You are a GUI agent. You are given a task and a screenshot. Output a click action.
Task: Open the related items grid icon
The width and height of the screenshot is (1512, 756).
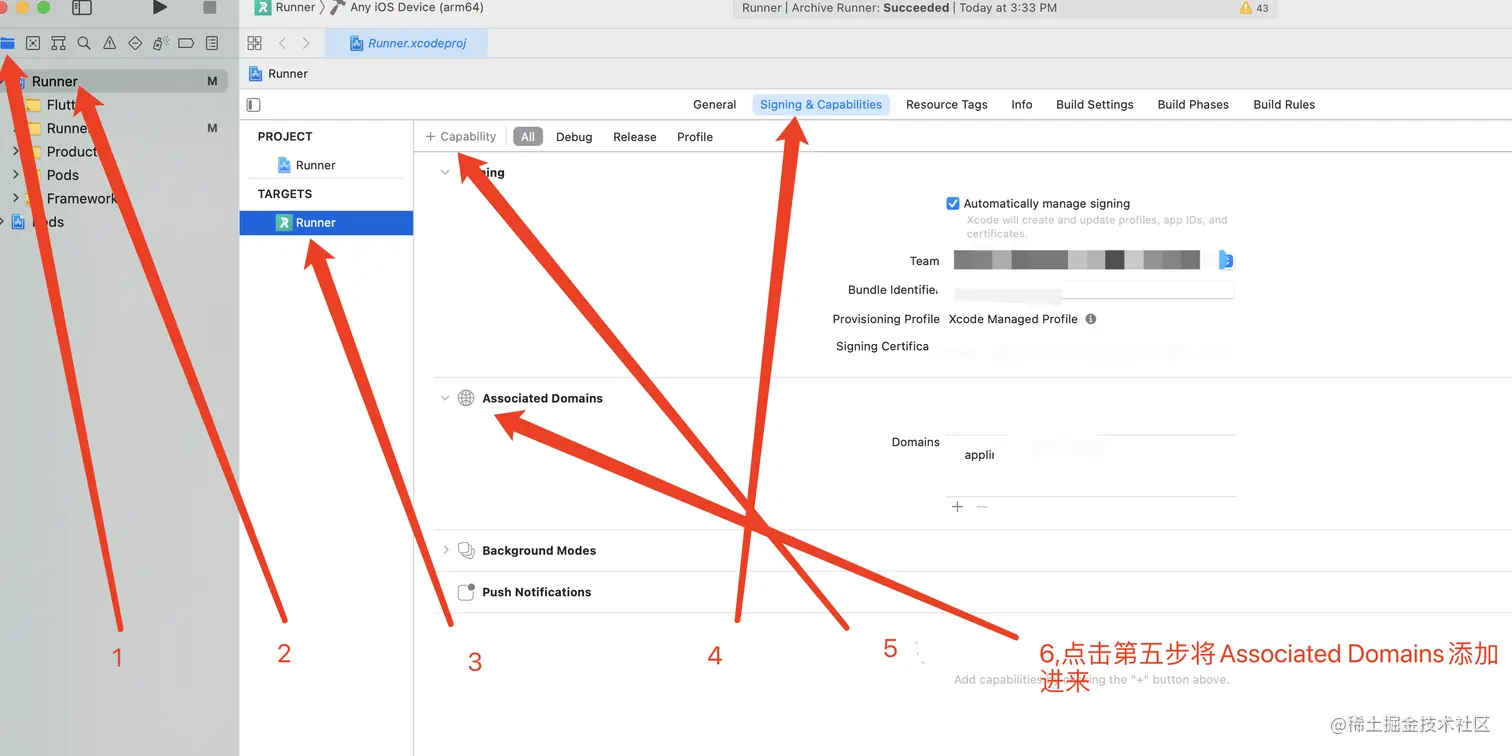254,43
